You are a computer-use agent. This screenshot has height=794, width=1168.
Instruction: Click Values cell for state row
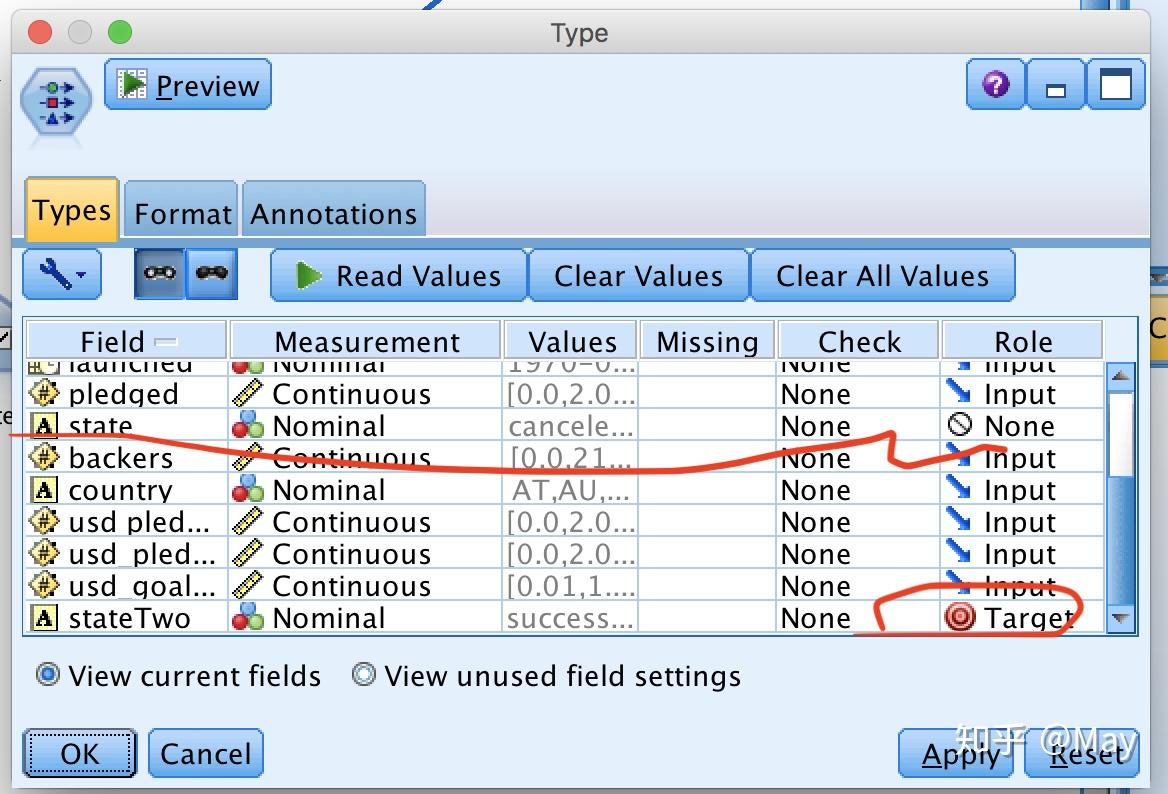pos(571,425)
